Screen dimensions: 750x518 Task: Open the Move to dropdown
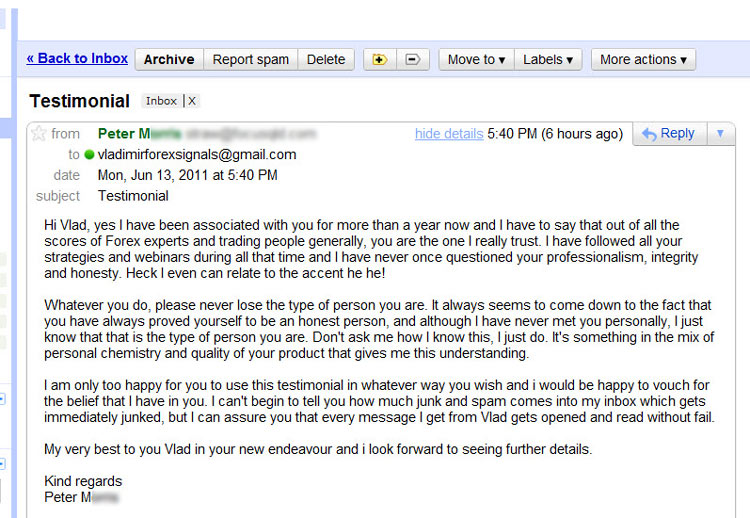pyautogui.click(x=476, y=59)
